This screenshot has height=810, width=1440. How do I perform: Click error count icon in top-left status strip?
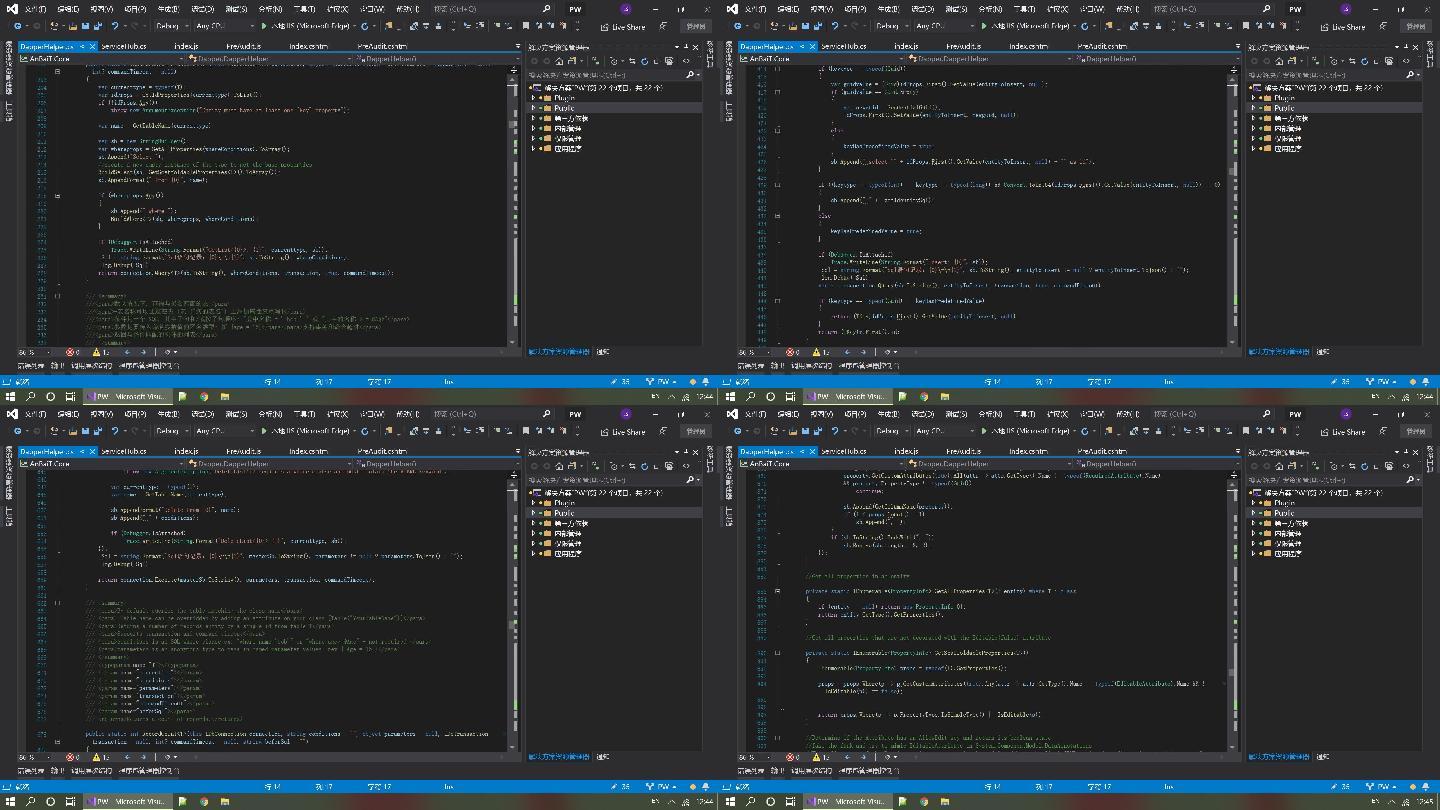pos(70,352)
